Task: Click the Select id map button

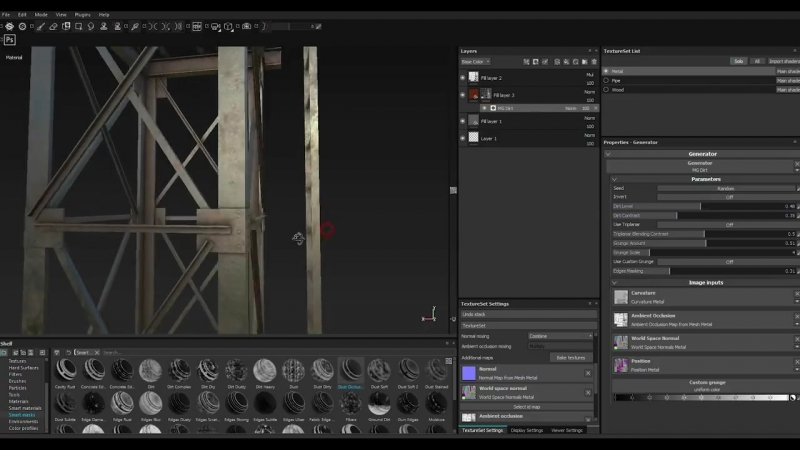Action: 527,407
